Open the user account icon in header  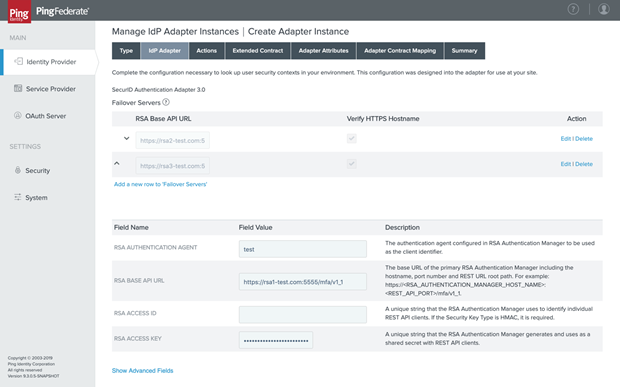603,9
